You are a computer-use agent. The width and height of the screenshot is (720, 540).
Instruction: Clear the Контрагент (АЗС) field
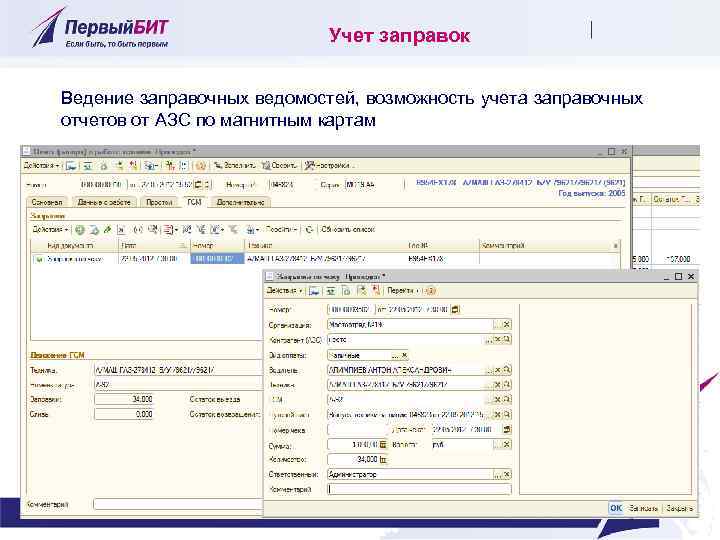point(498,340)
